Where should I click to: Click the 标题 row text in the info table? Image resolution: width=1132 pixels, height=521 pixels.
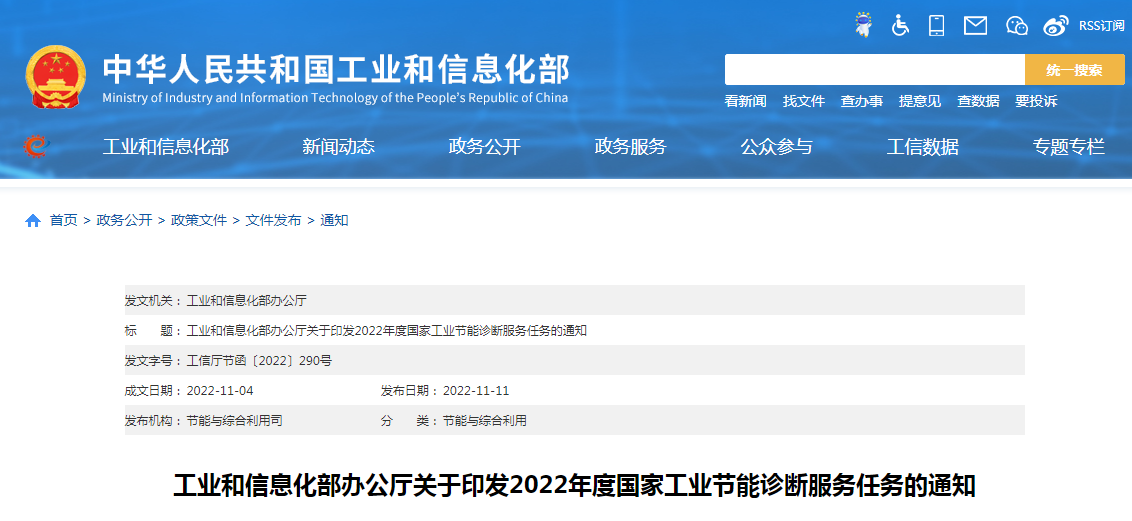(386, 330)
